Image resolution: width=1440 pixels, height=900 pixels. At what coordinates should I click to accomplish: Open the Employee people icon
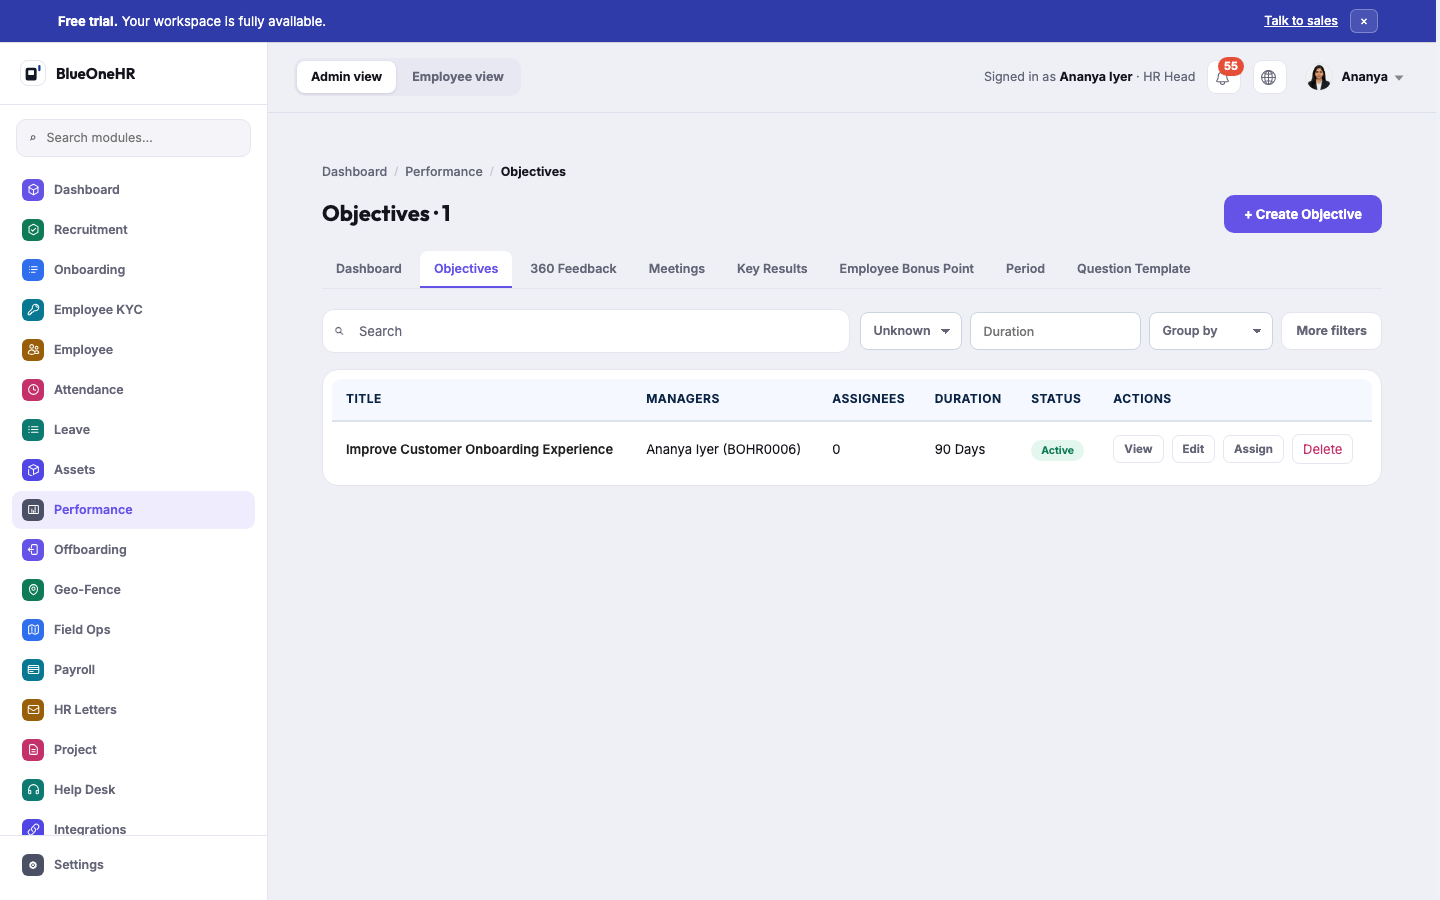[33, 350]
